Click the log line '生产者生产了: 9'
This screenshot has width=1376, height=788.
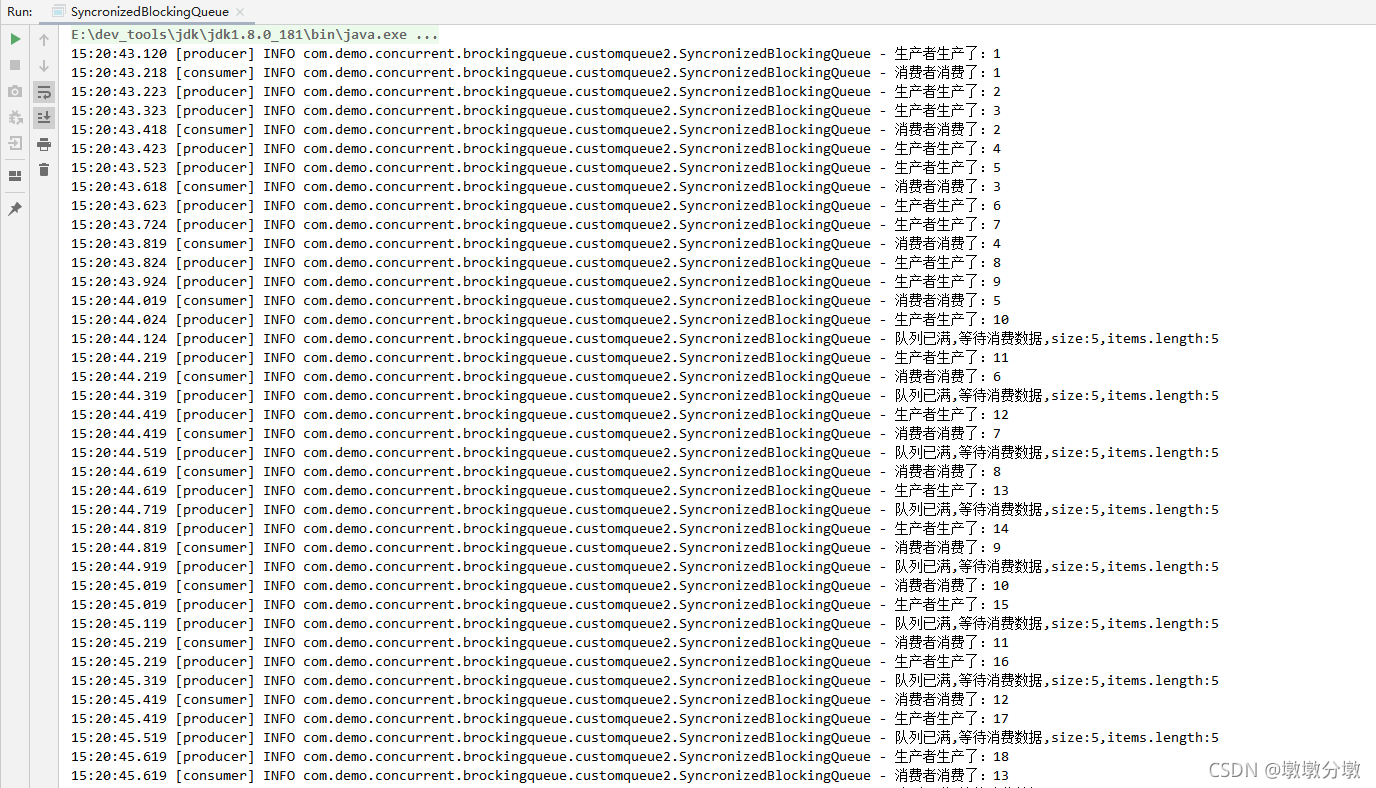[535, 282]
